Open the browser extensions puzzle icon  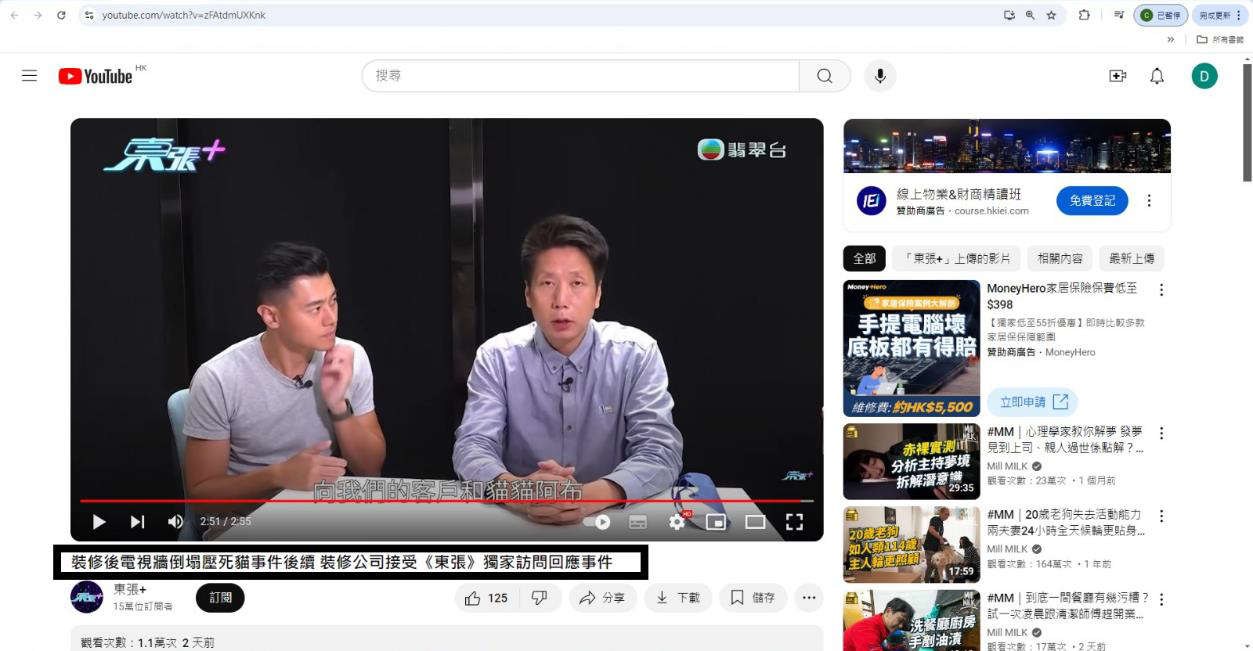(x=1084, y=15)
